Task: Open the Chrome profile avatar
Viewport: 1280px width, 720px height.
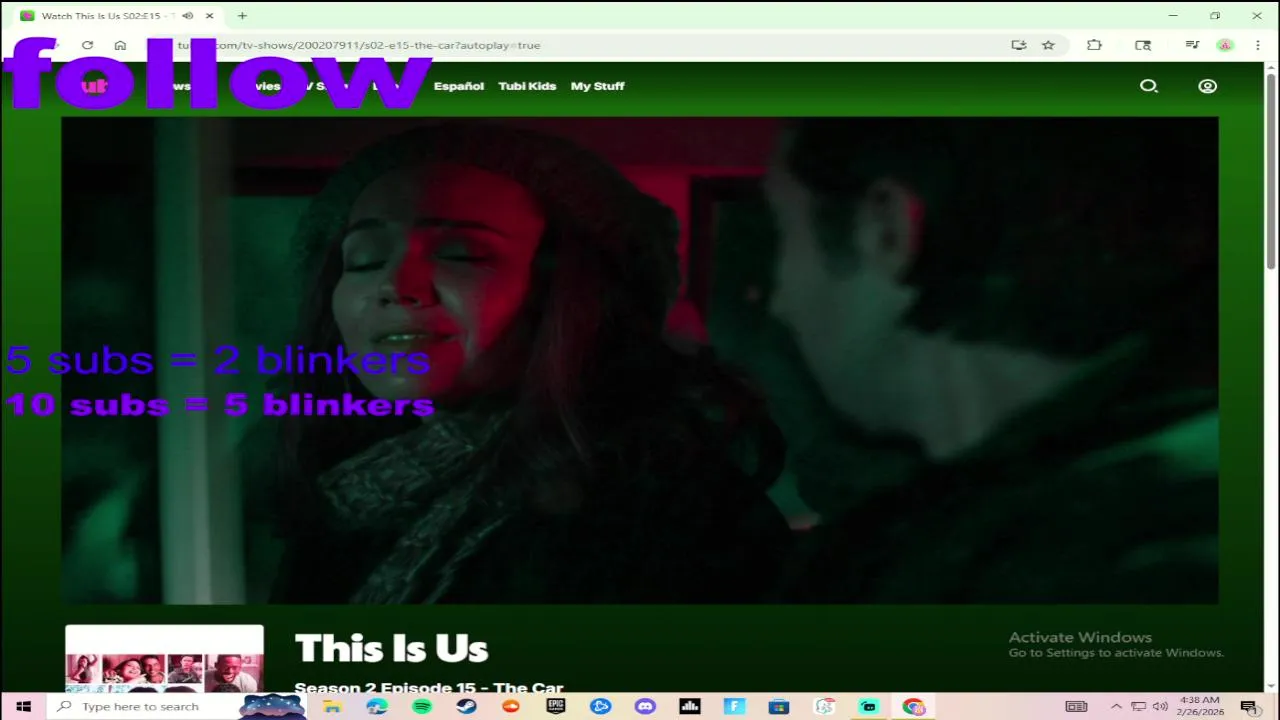Action: point(1225,45)
